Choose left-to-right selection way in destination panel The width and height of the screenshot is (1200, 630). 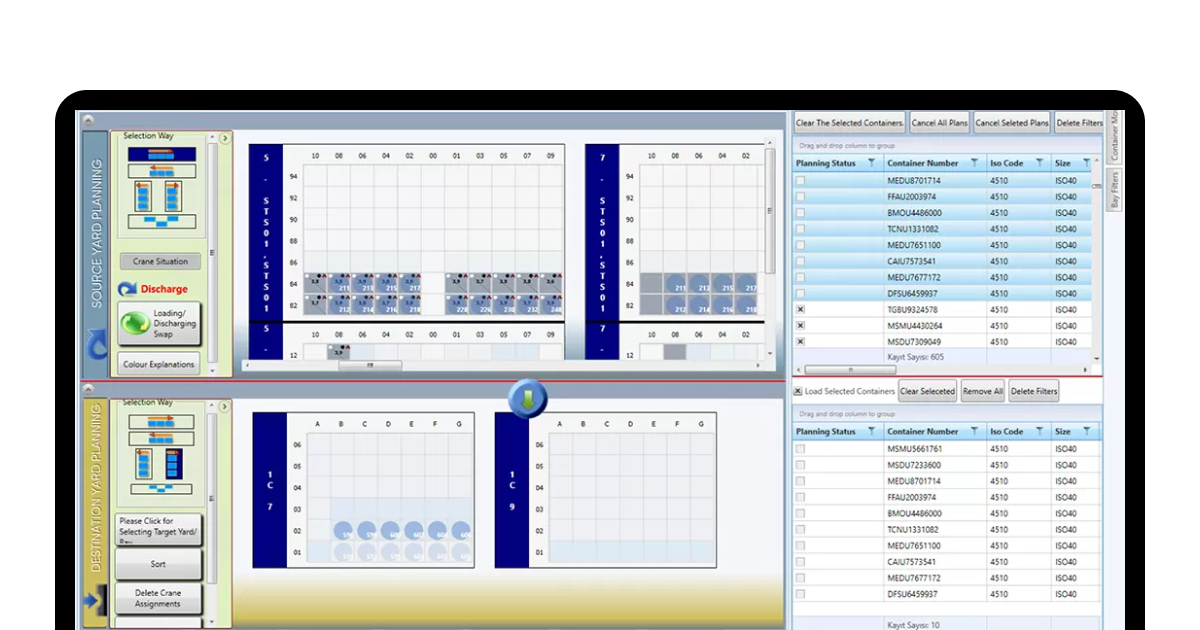tap(160, 423)
